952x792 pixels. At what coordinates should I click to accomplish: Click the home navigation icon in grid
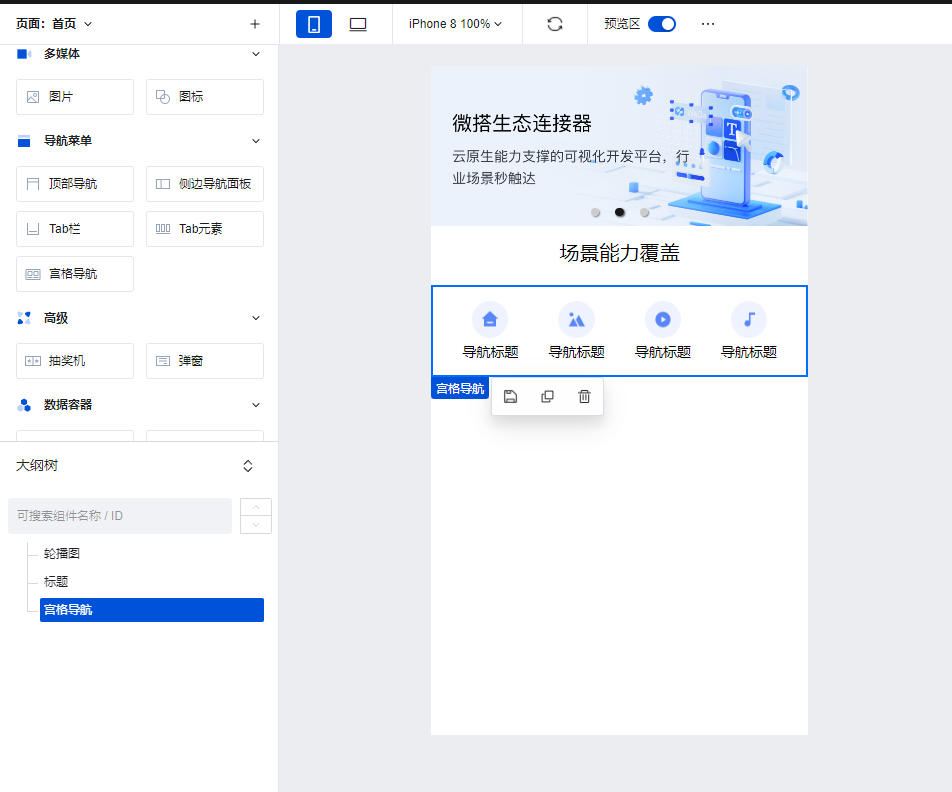[490, 319]
